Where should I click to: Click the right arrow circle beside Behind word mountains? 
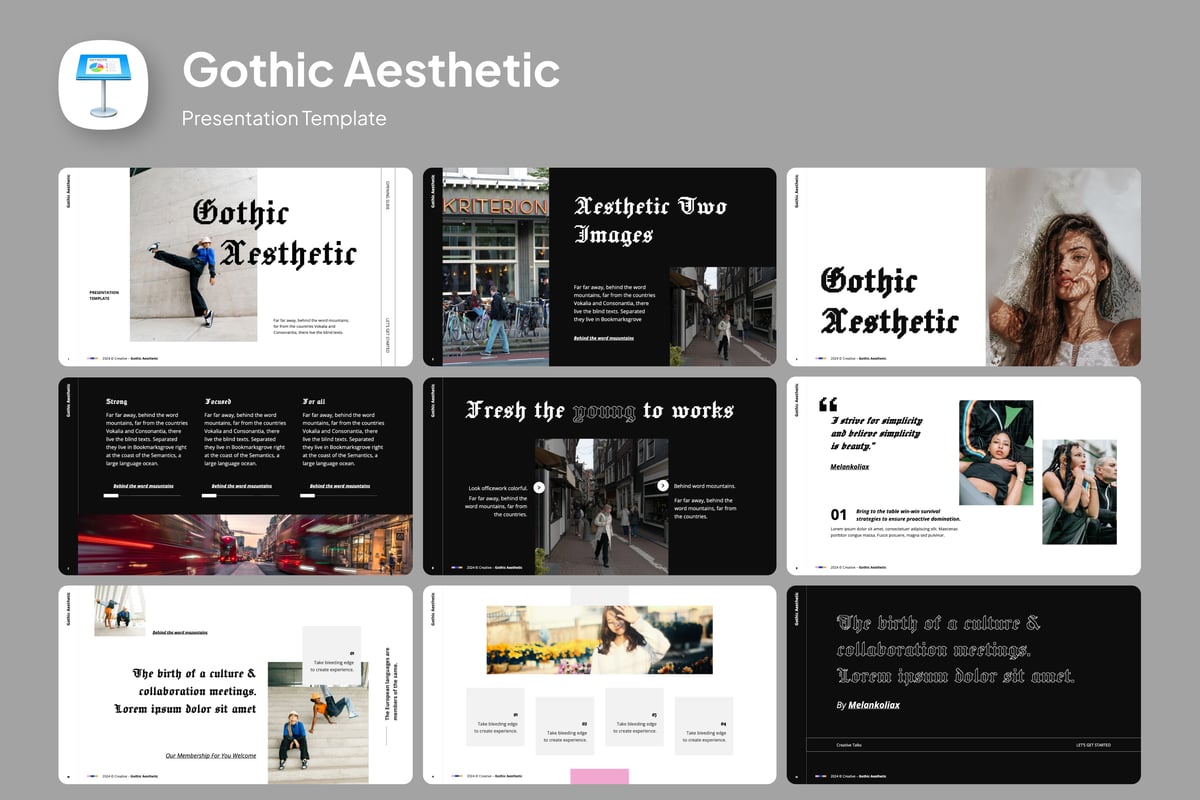point(663,486)
